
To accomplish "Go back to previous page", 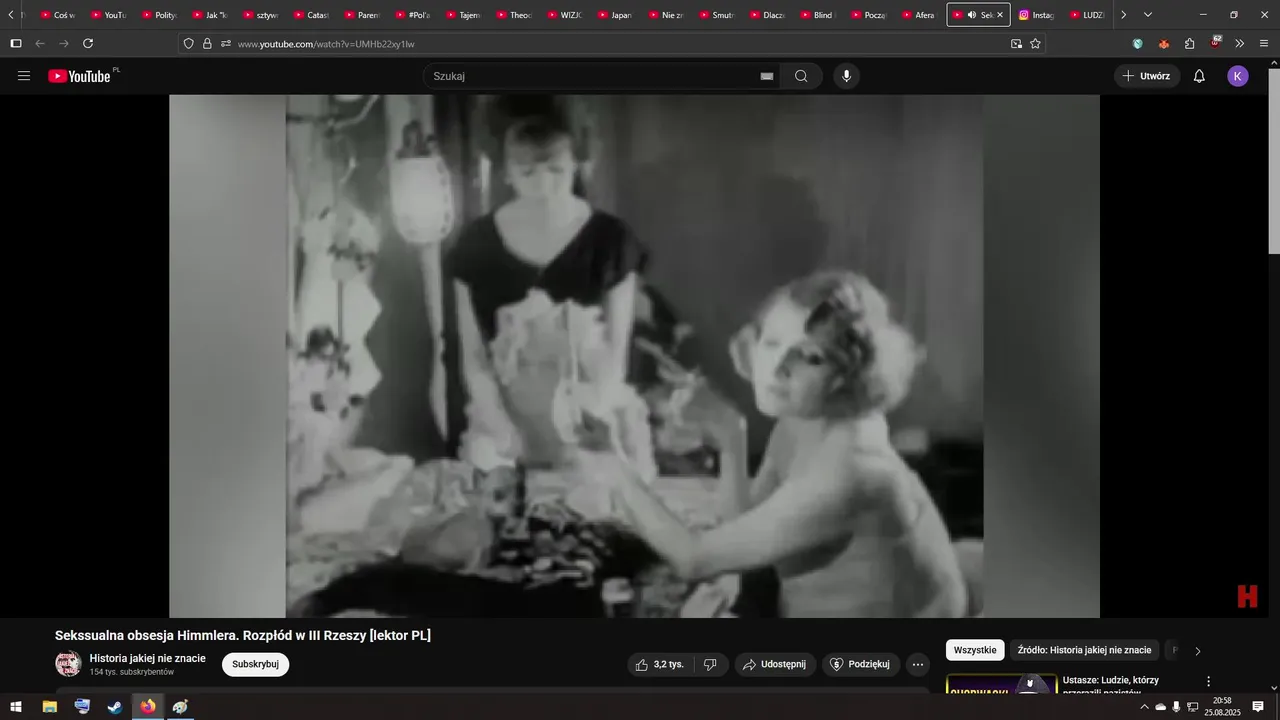I will 40,43.
